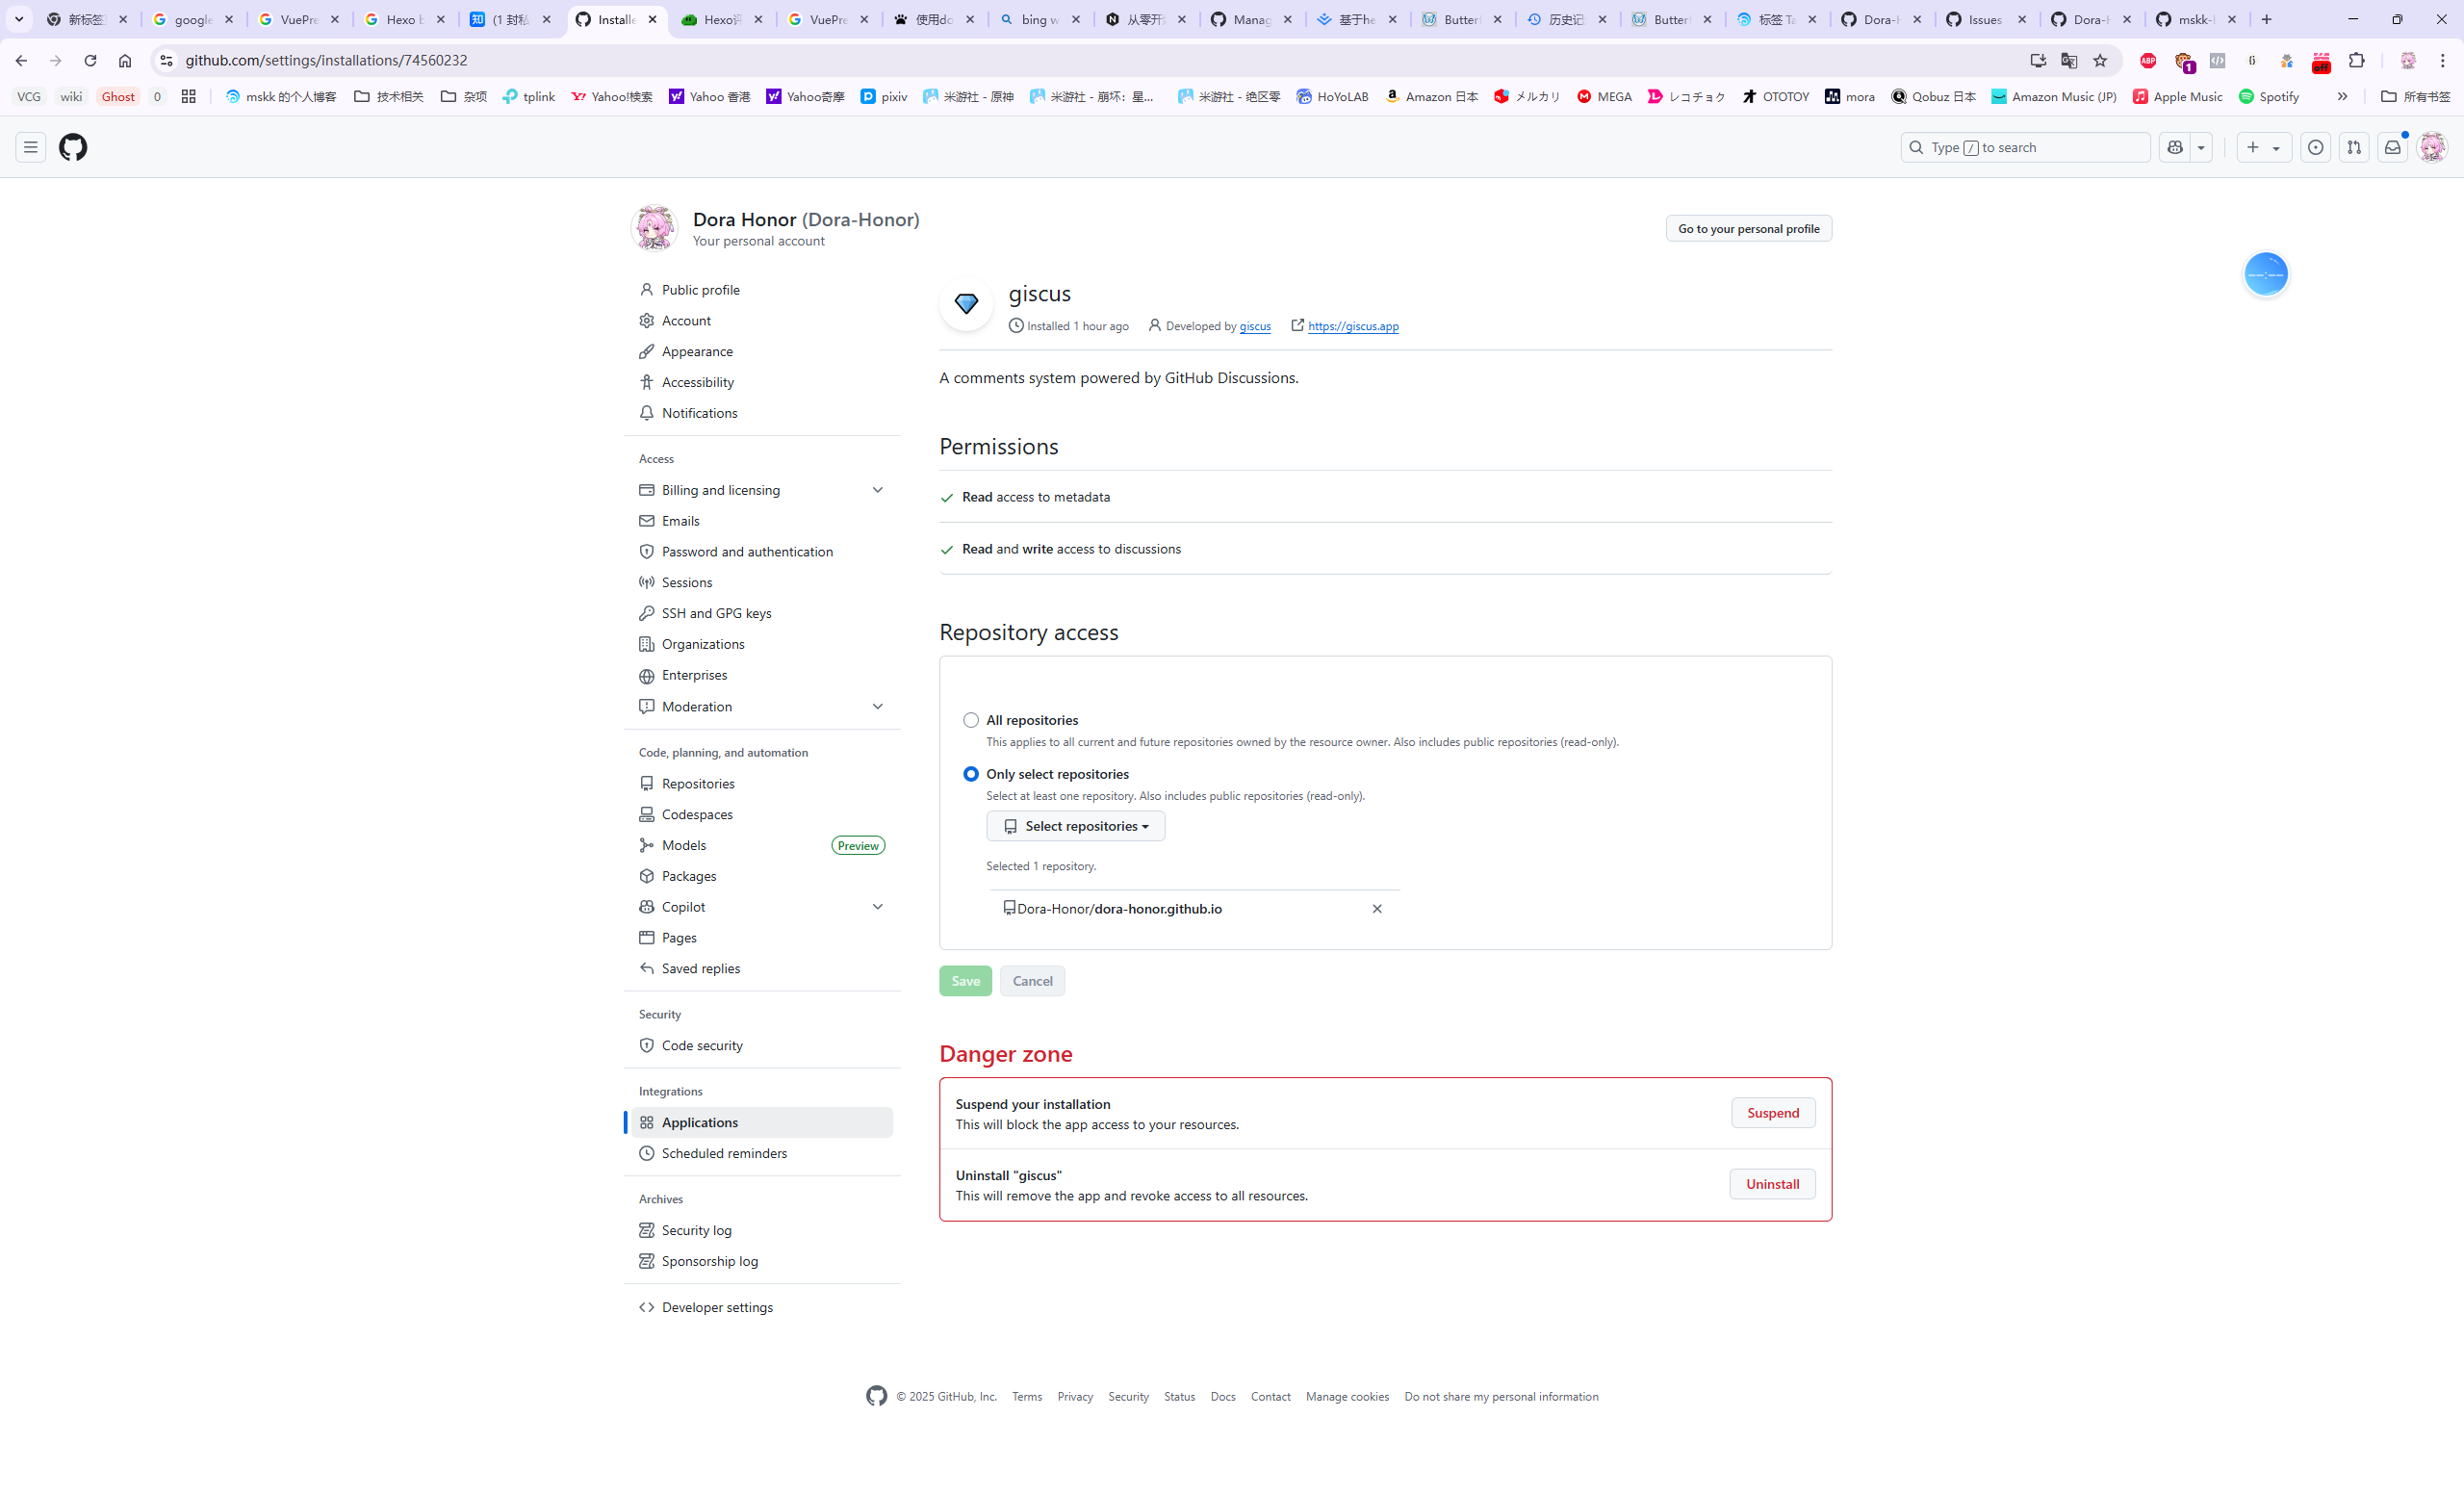Expand the Billing and licensing section
The image size is (2464, 1494).
(877, 490)
